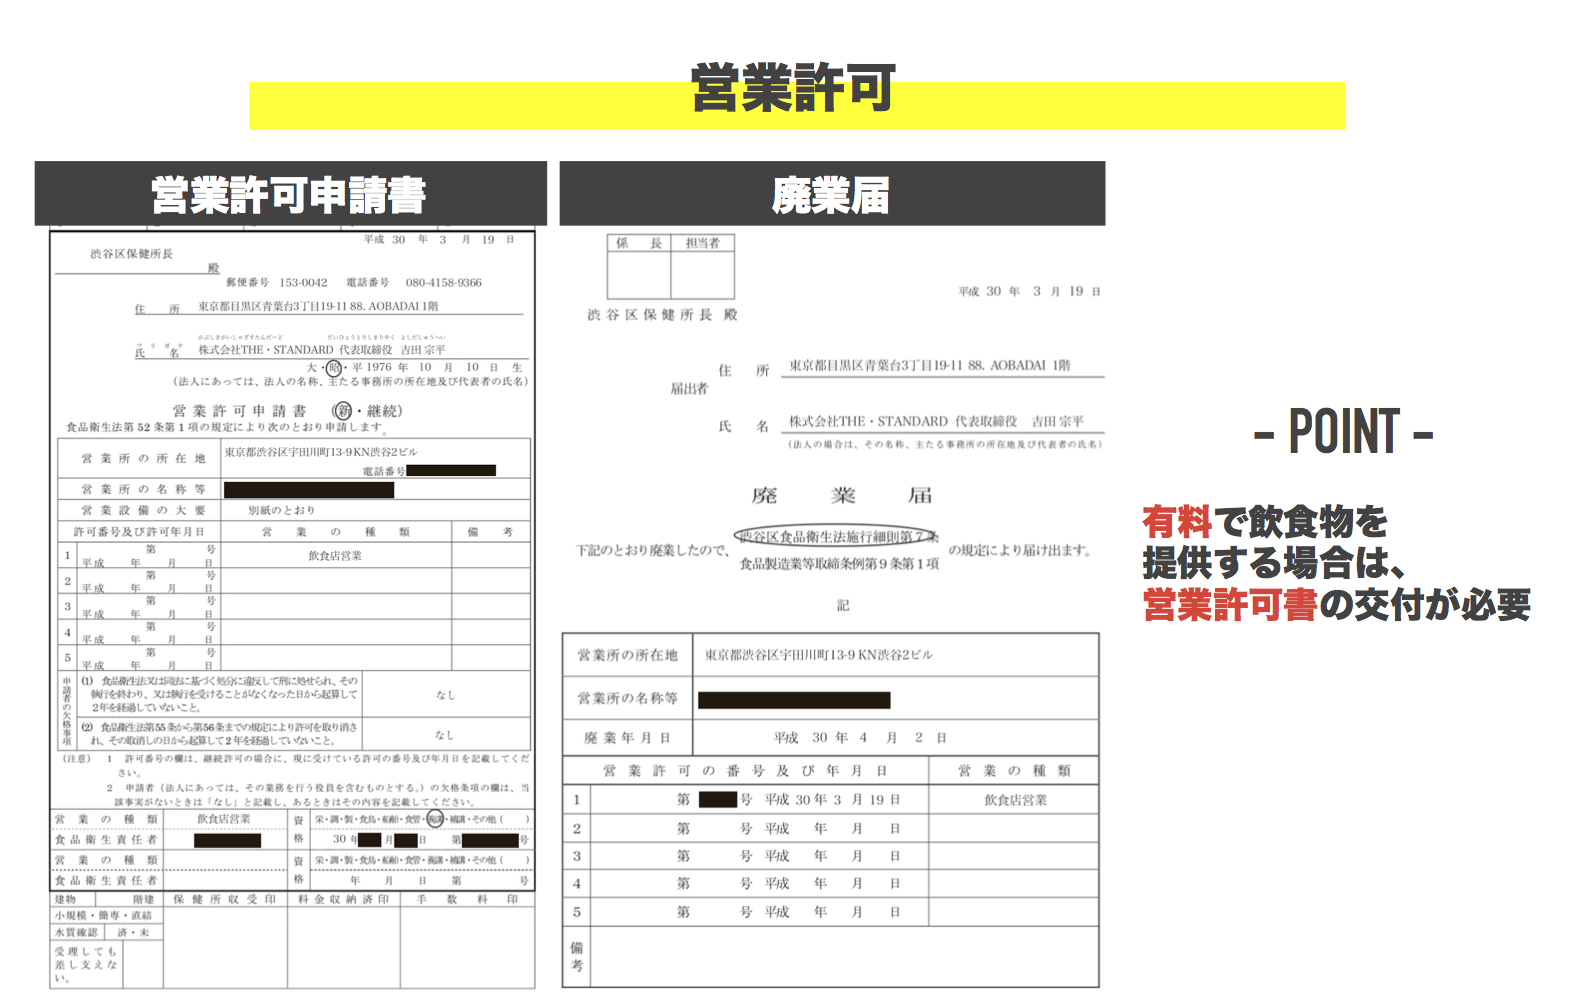Click the 別紙のとおり cell in application
The image size is (1589, 995).
[281, 510]
